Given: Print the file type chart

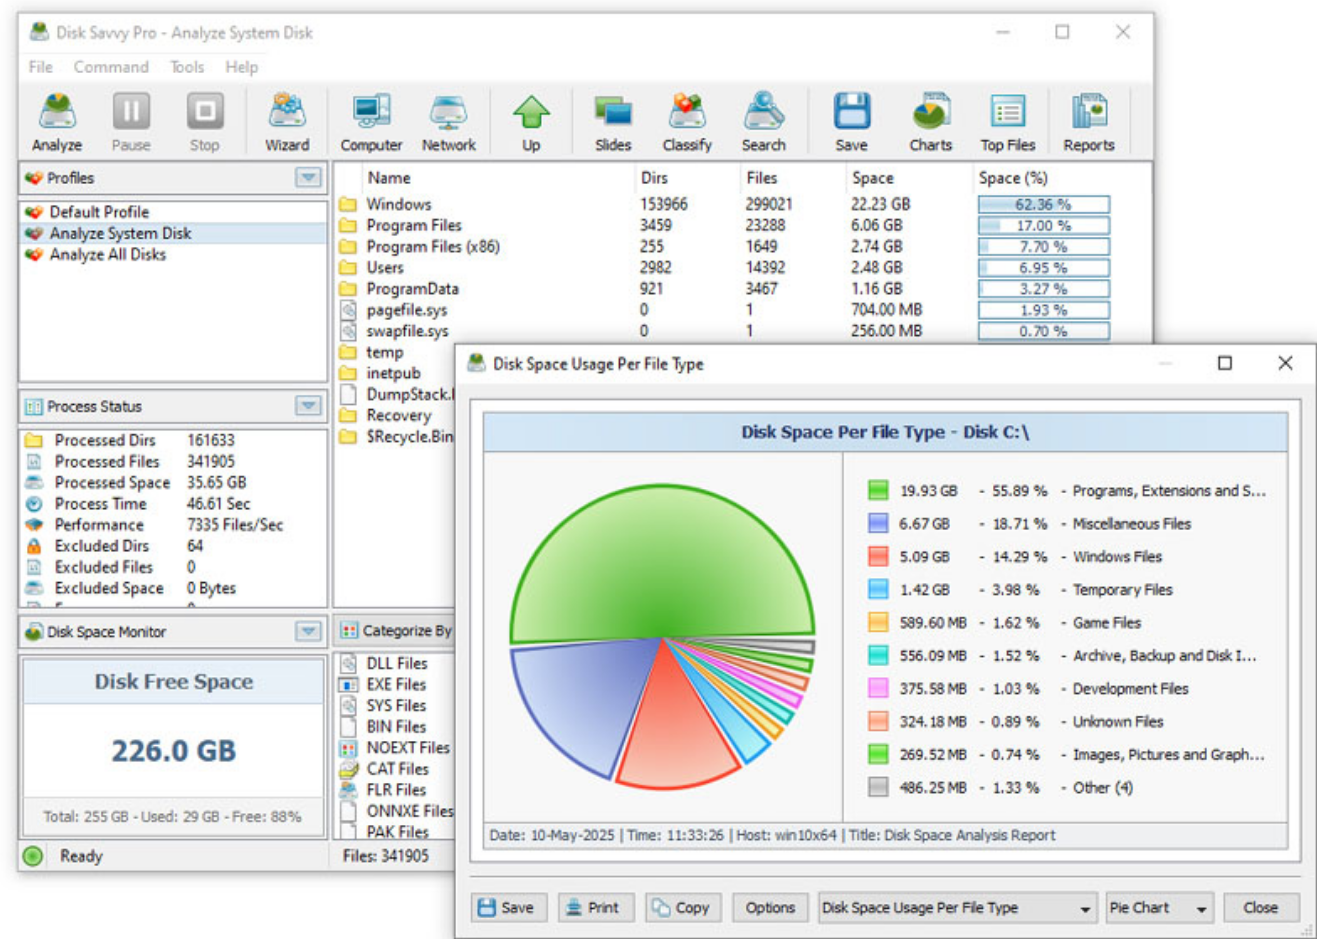Looking at the screenshot, I should pyautogui.click(x=595, y=907).
